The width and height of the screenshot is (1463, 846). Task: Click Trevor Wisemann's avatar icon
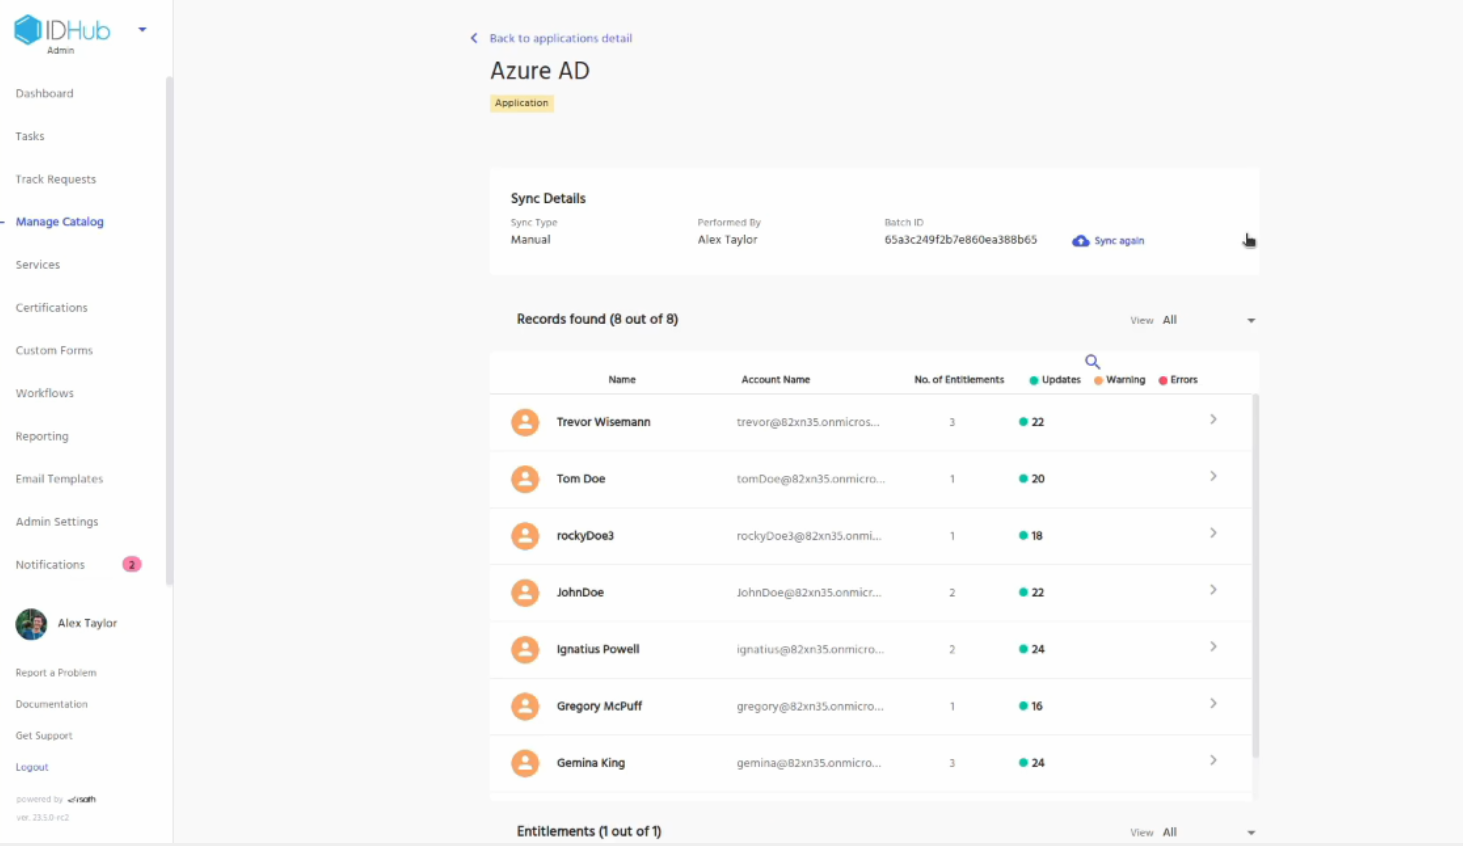click(x=525, y=422)
